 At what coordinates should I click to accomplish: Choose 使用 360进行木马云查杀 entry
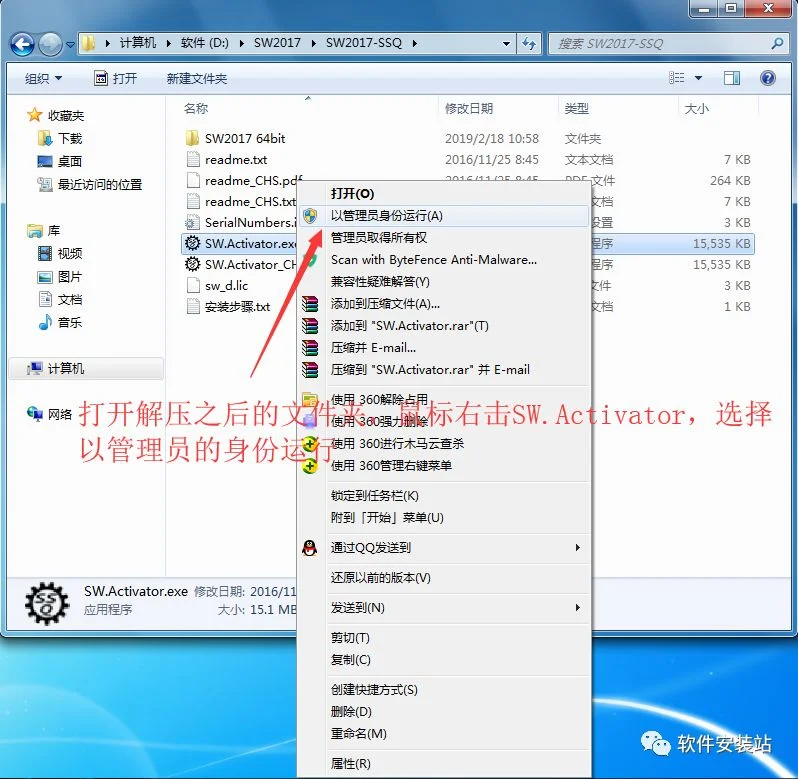[x=444, y=444]
